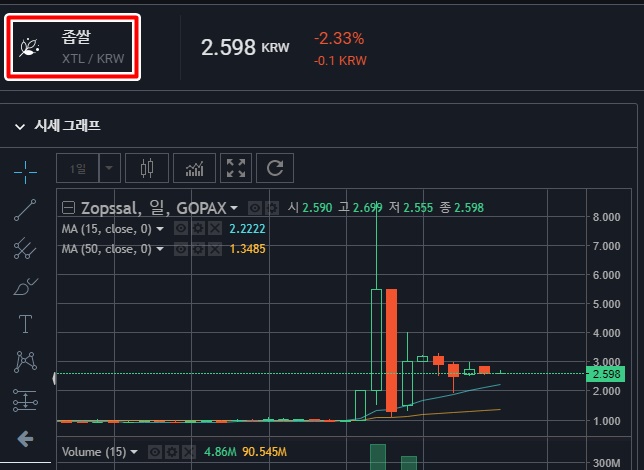Click the 300M volume axis label

[x=607, y=463]
